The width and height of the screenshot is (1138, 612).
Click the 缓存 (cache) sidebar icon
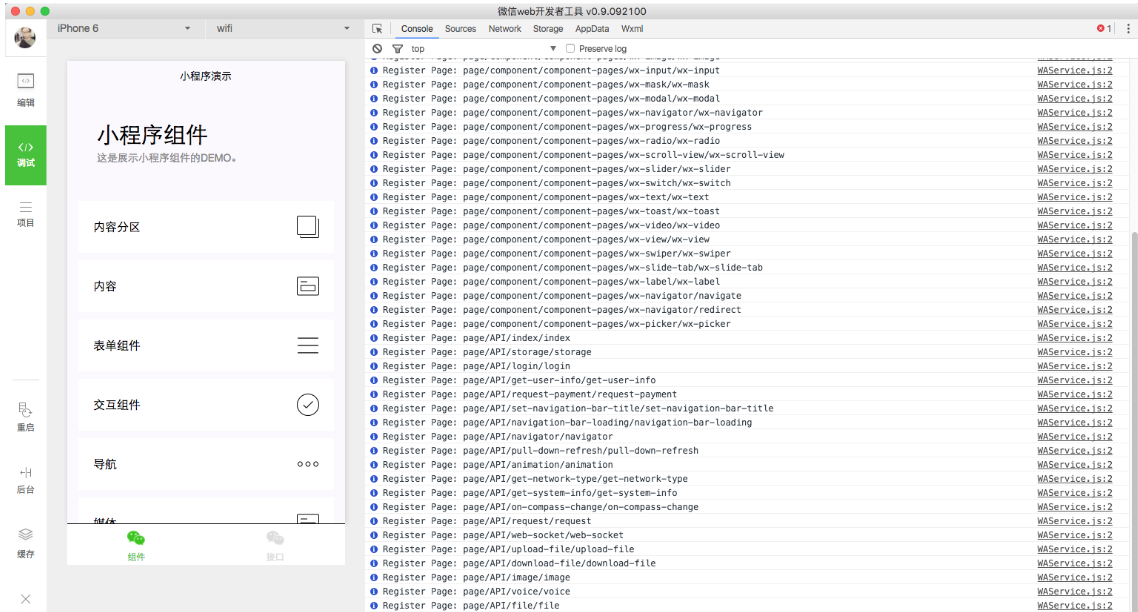(x=25, y=543)
